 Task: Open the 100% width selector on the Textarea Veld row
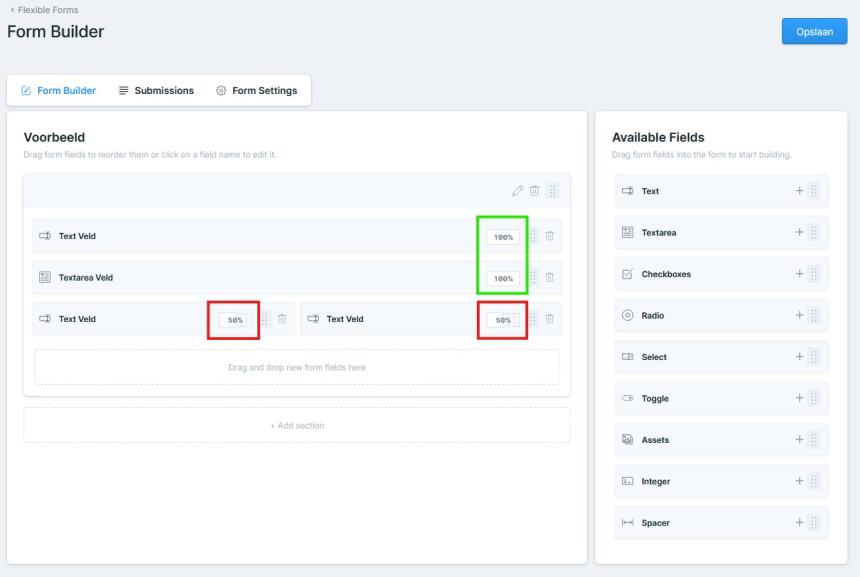click(x=503, y=278)
